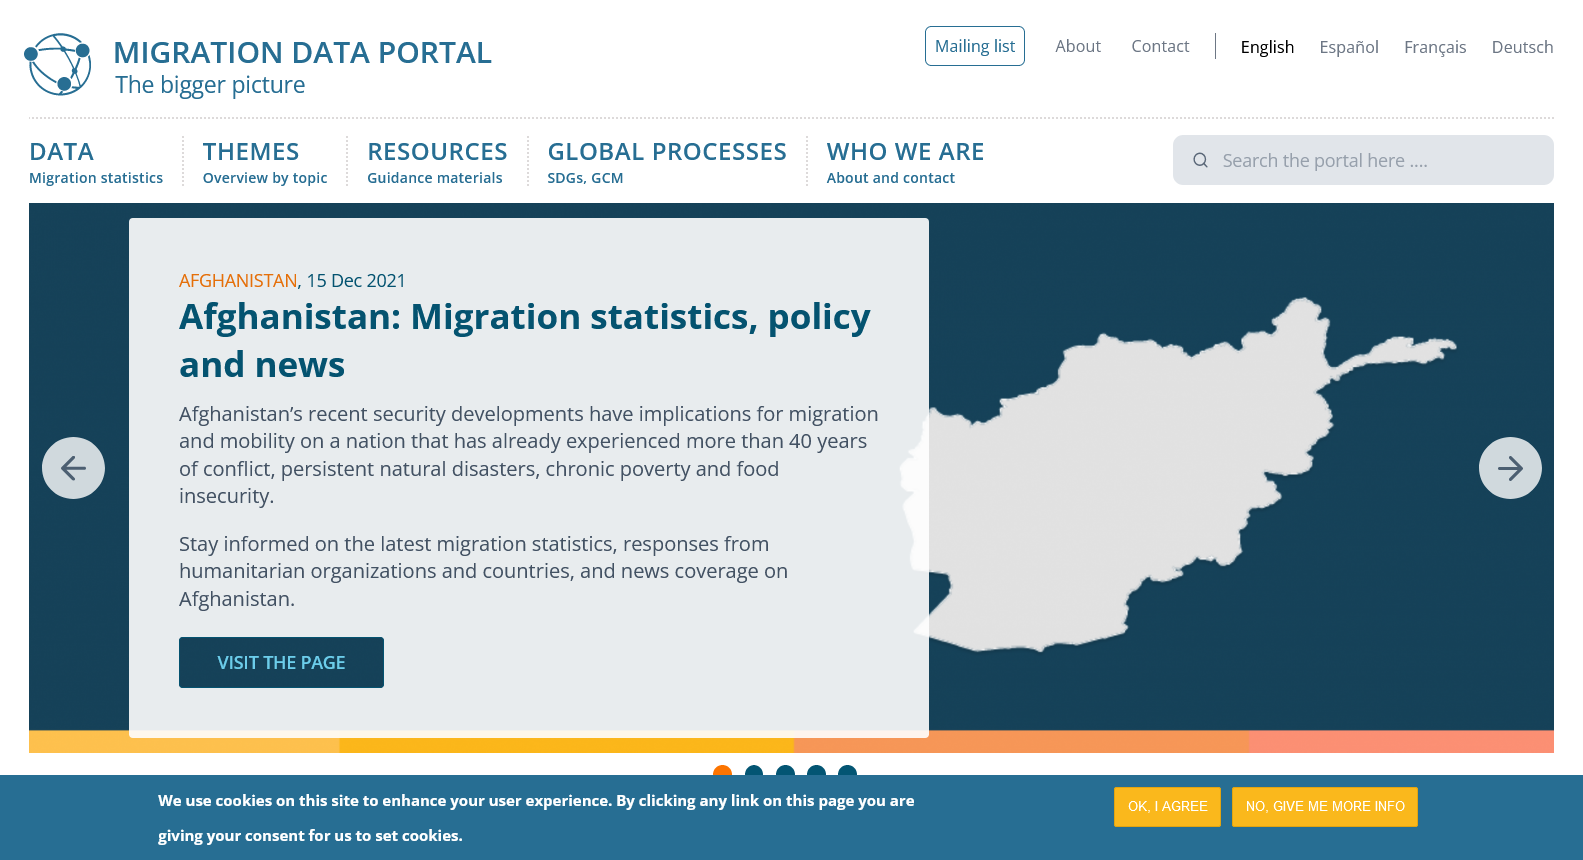Expand the RESOURCES Guidance materials menu
Screen dimensions: 1583x860
point(437,162)
